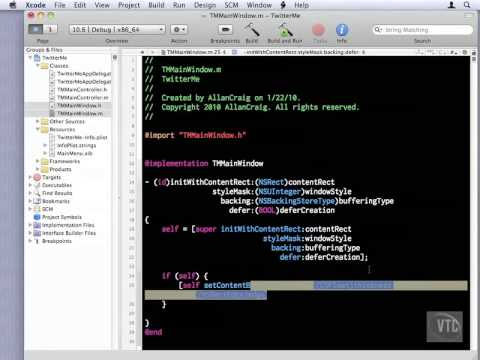Select the MainMenu.xib file
Image resolution: width=480 pixels, height=360 pixels.
coord(75,153)
